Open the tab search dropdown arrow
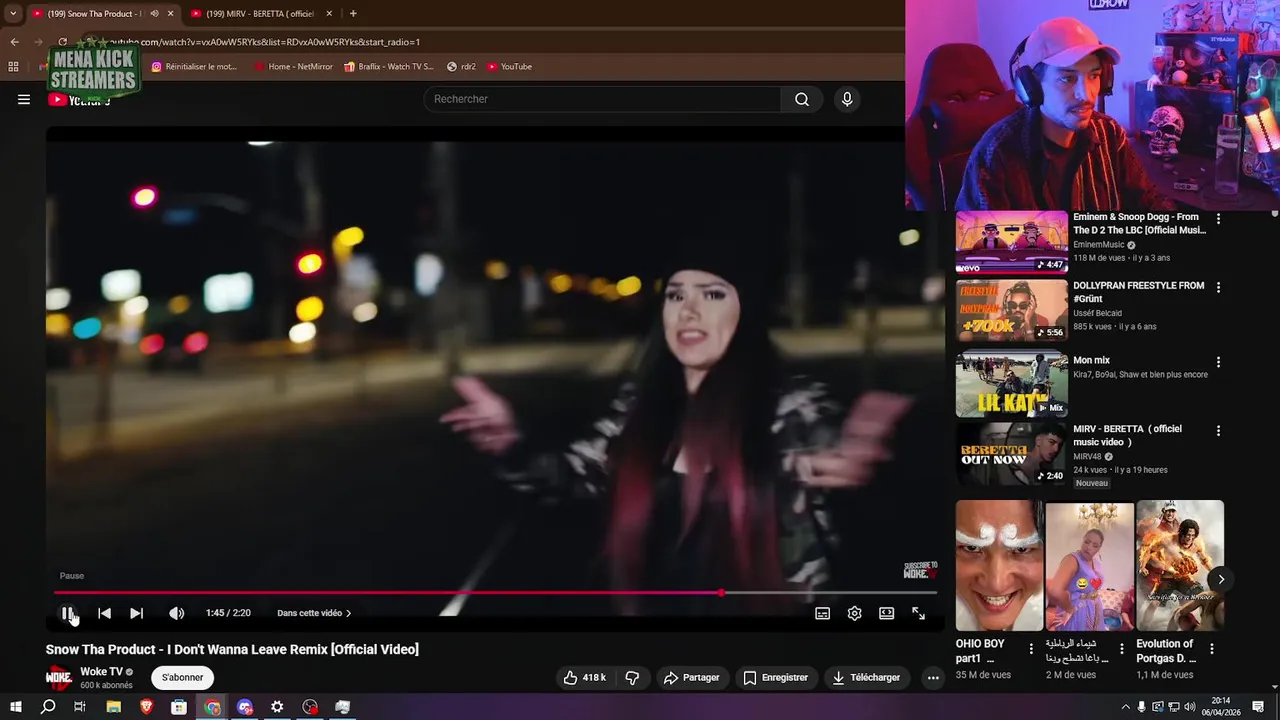The height and width of the screenshot is (720, 1280). (13, 13)
